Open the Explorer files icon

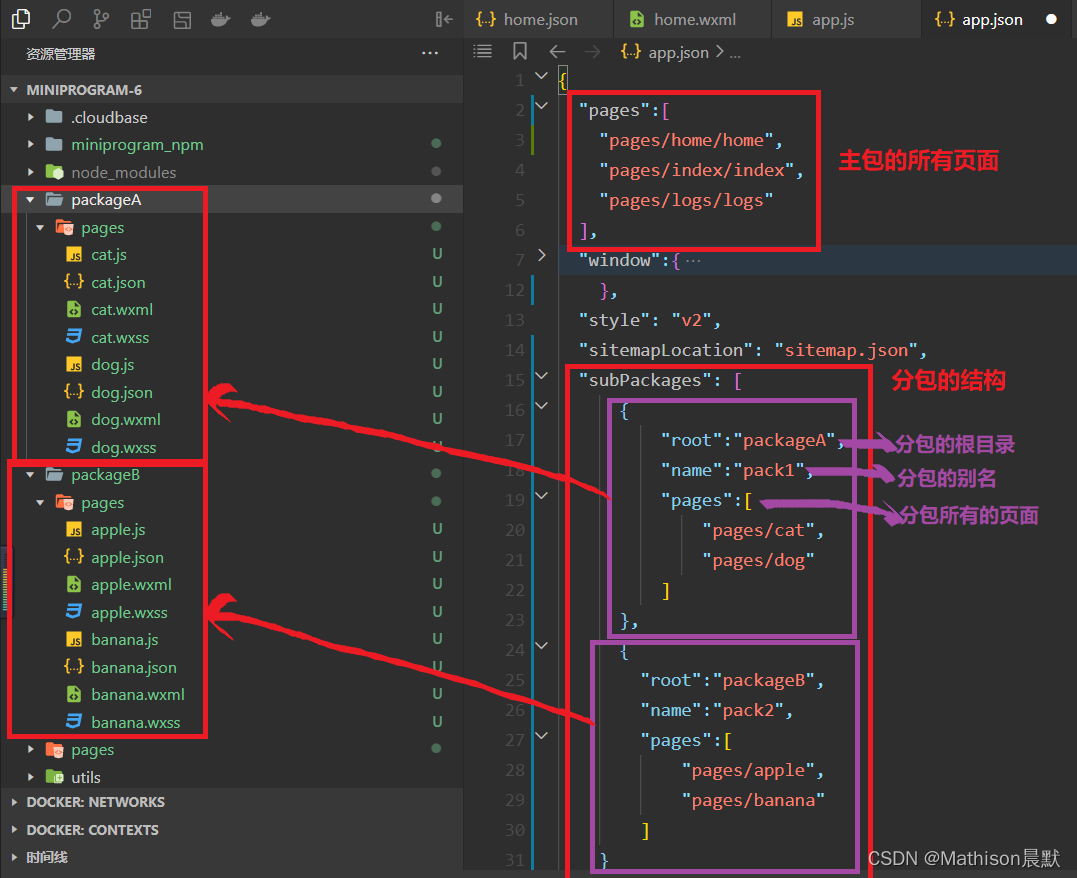pos(21,19)
